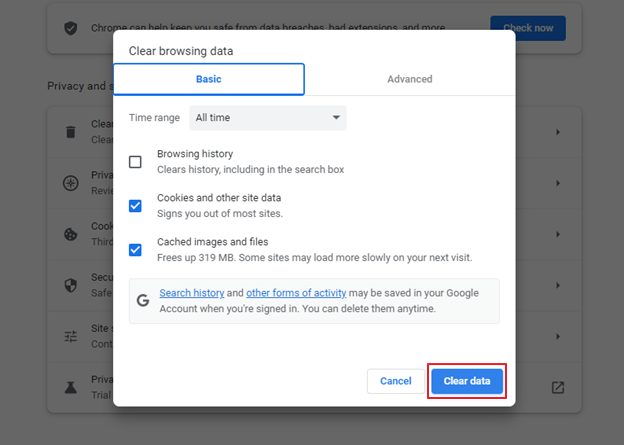Screen dimensions: 624x445
Task: Click the Site settings sliders icon
Action: tap(71, 336)
